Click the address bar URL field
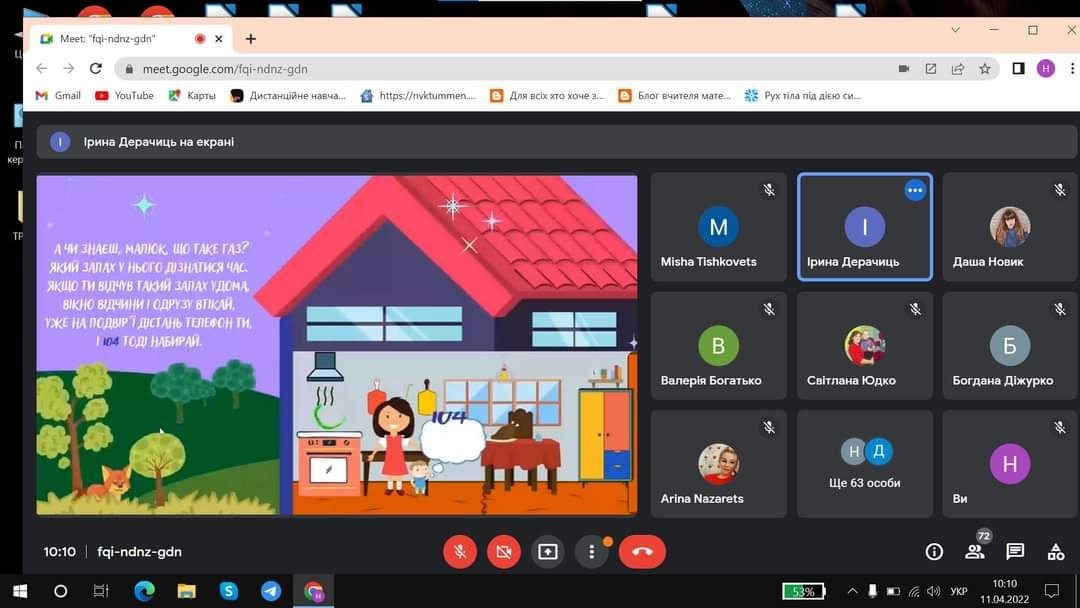Screen dimensions: 1080x608 500,69
